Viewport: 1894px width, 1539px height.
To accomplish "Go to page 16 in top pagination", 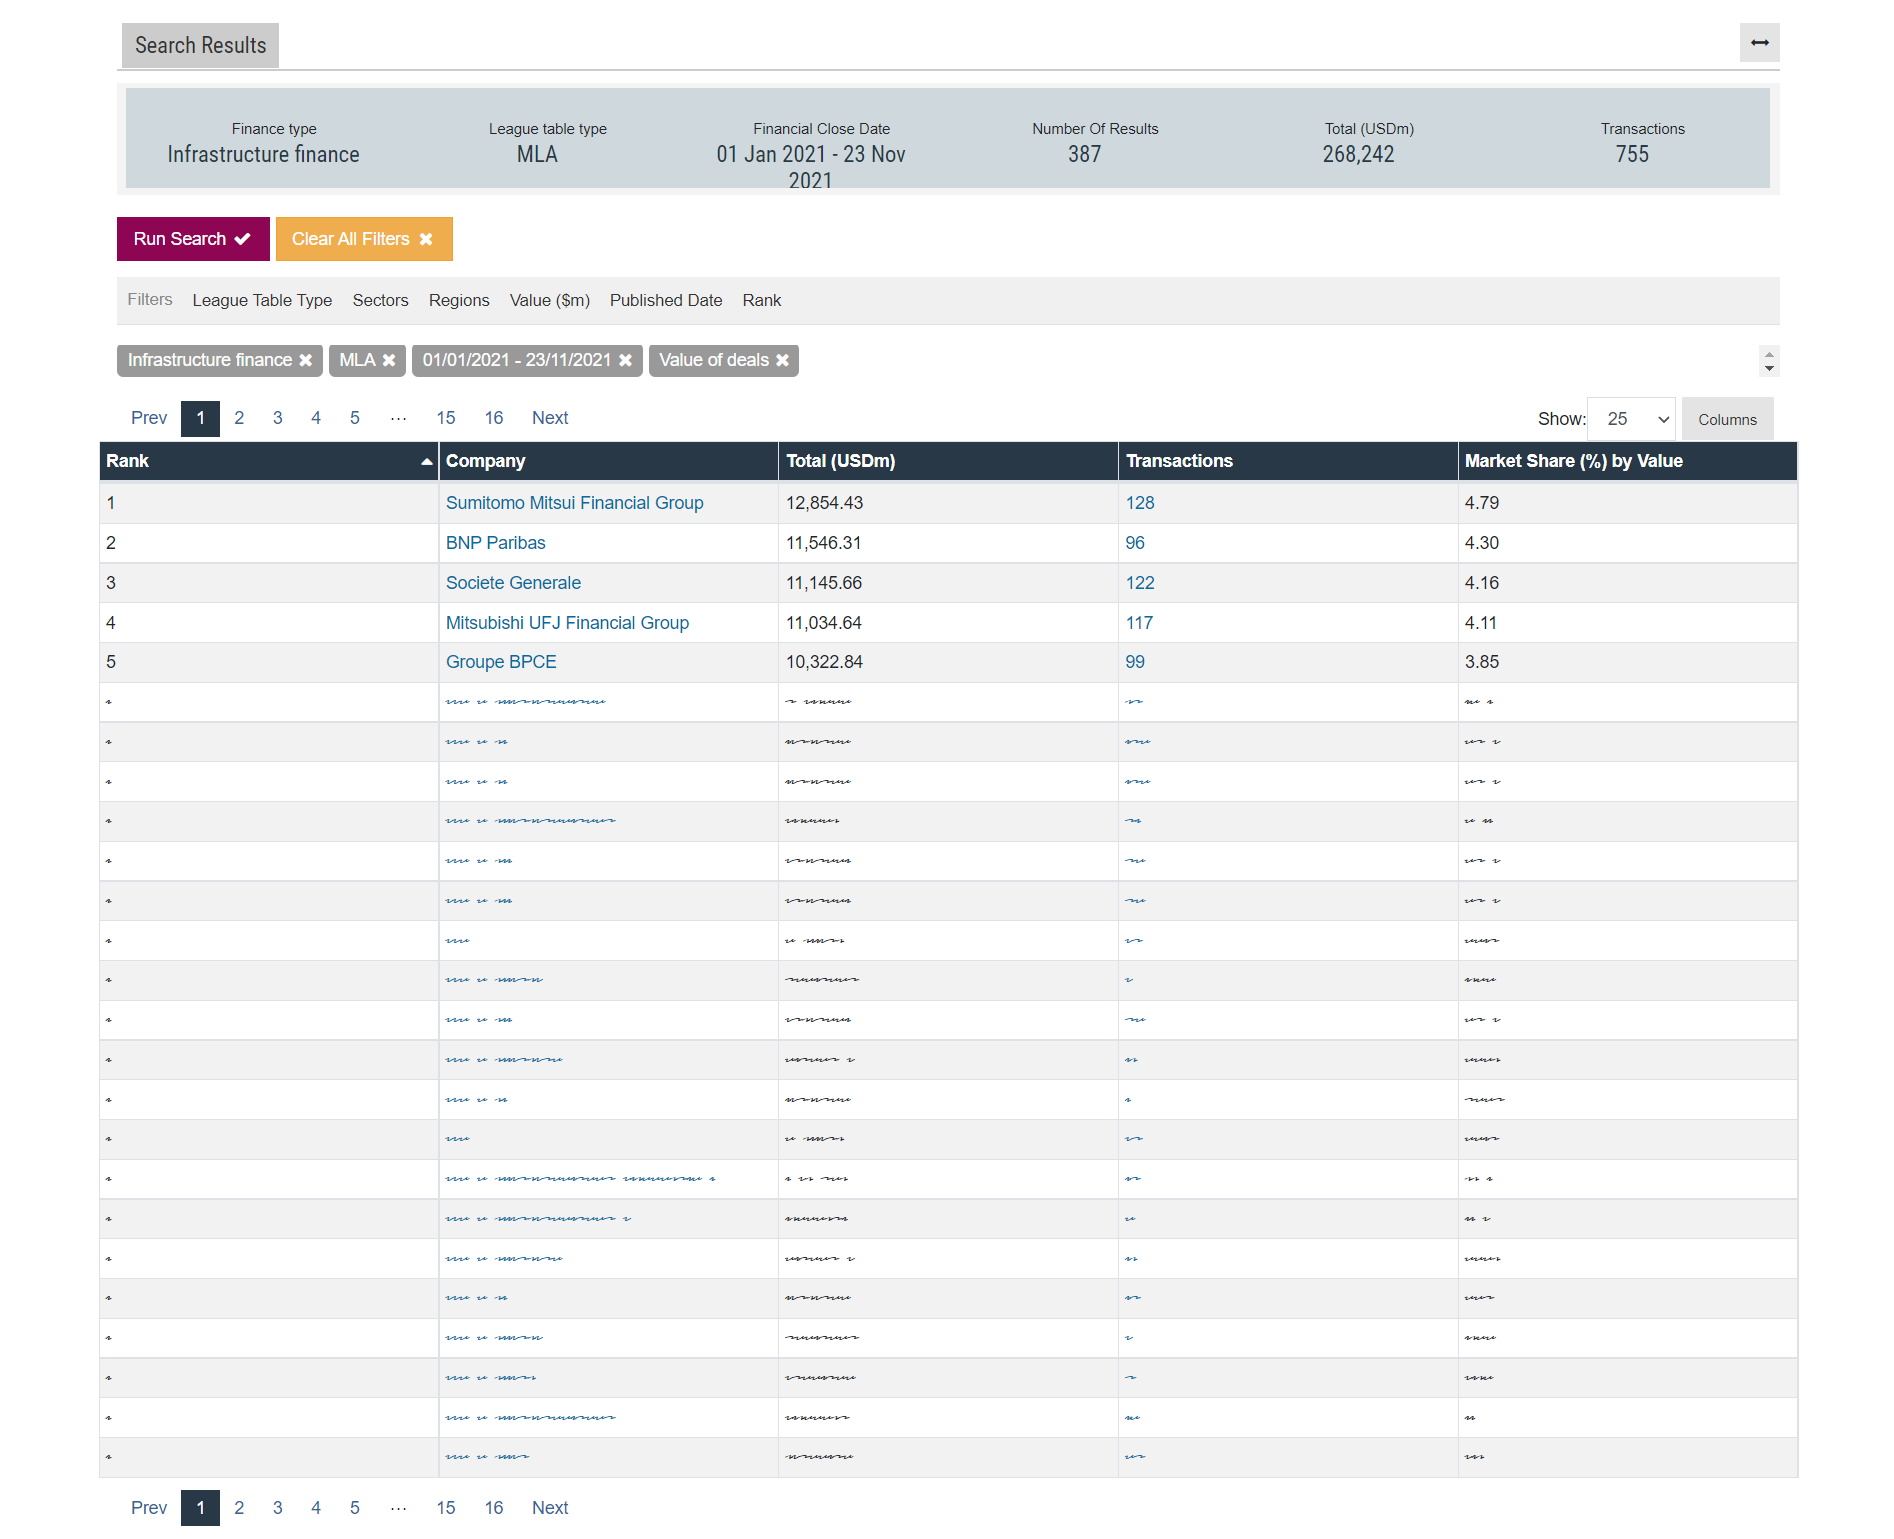I will click(x=494, y=418).
